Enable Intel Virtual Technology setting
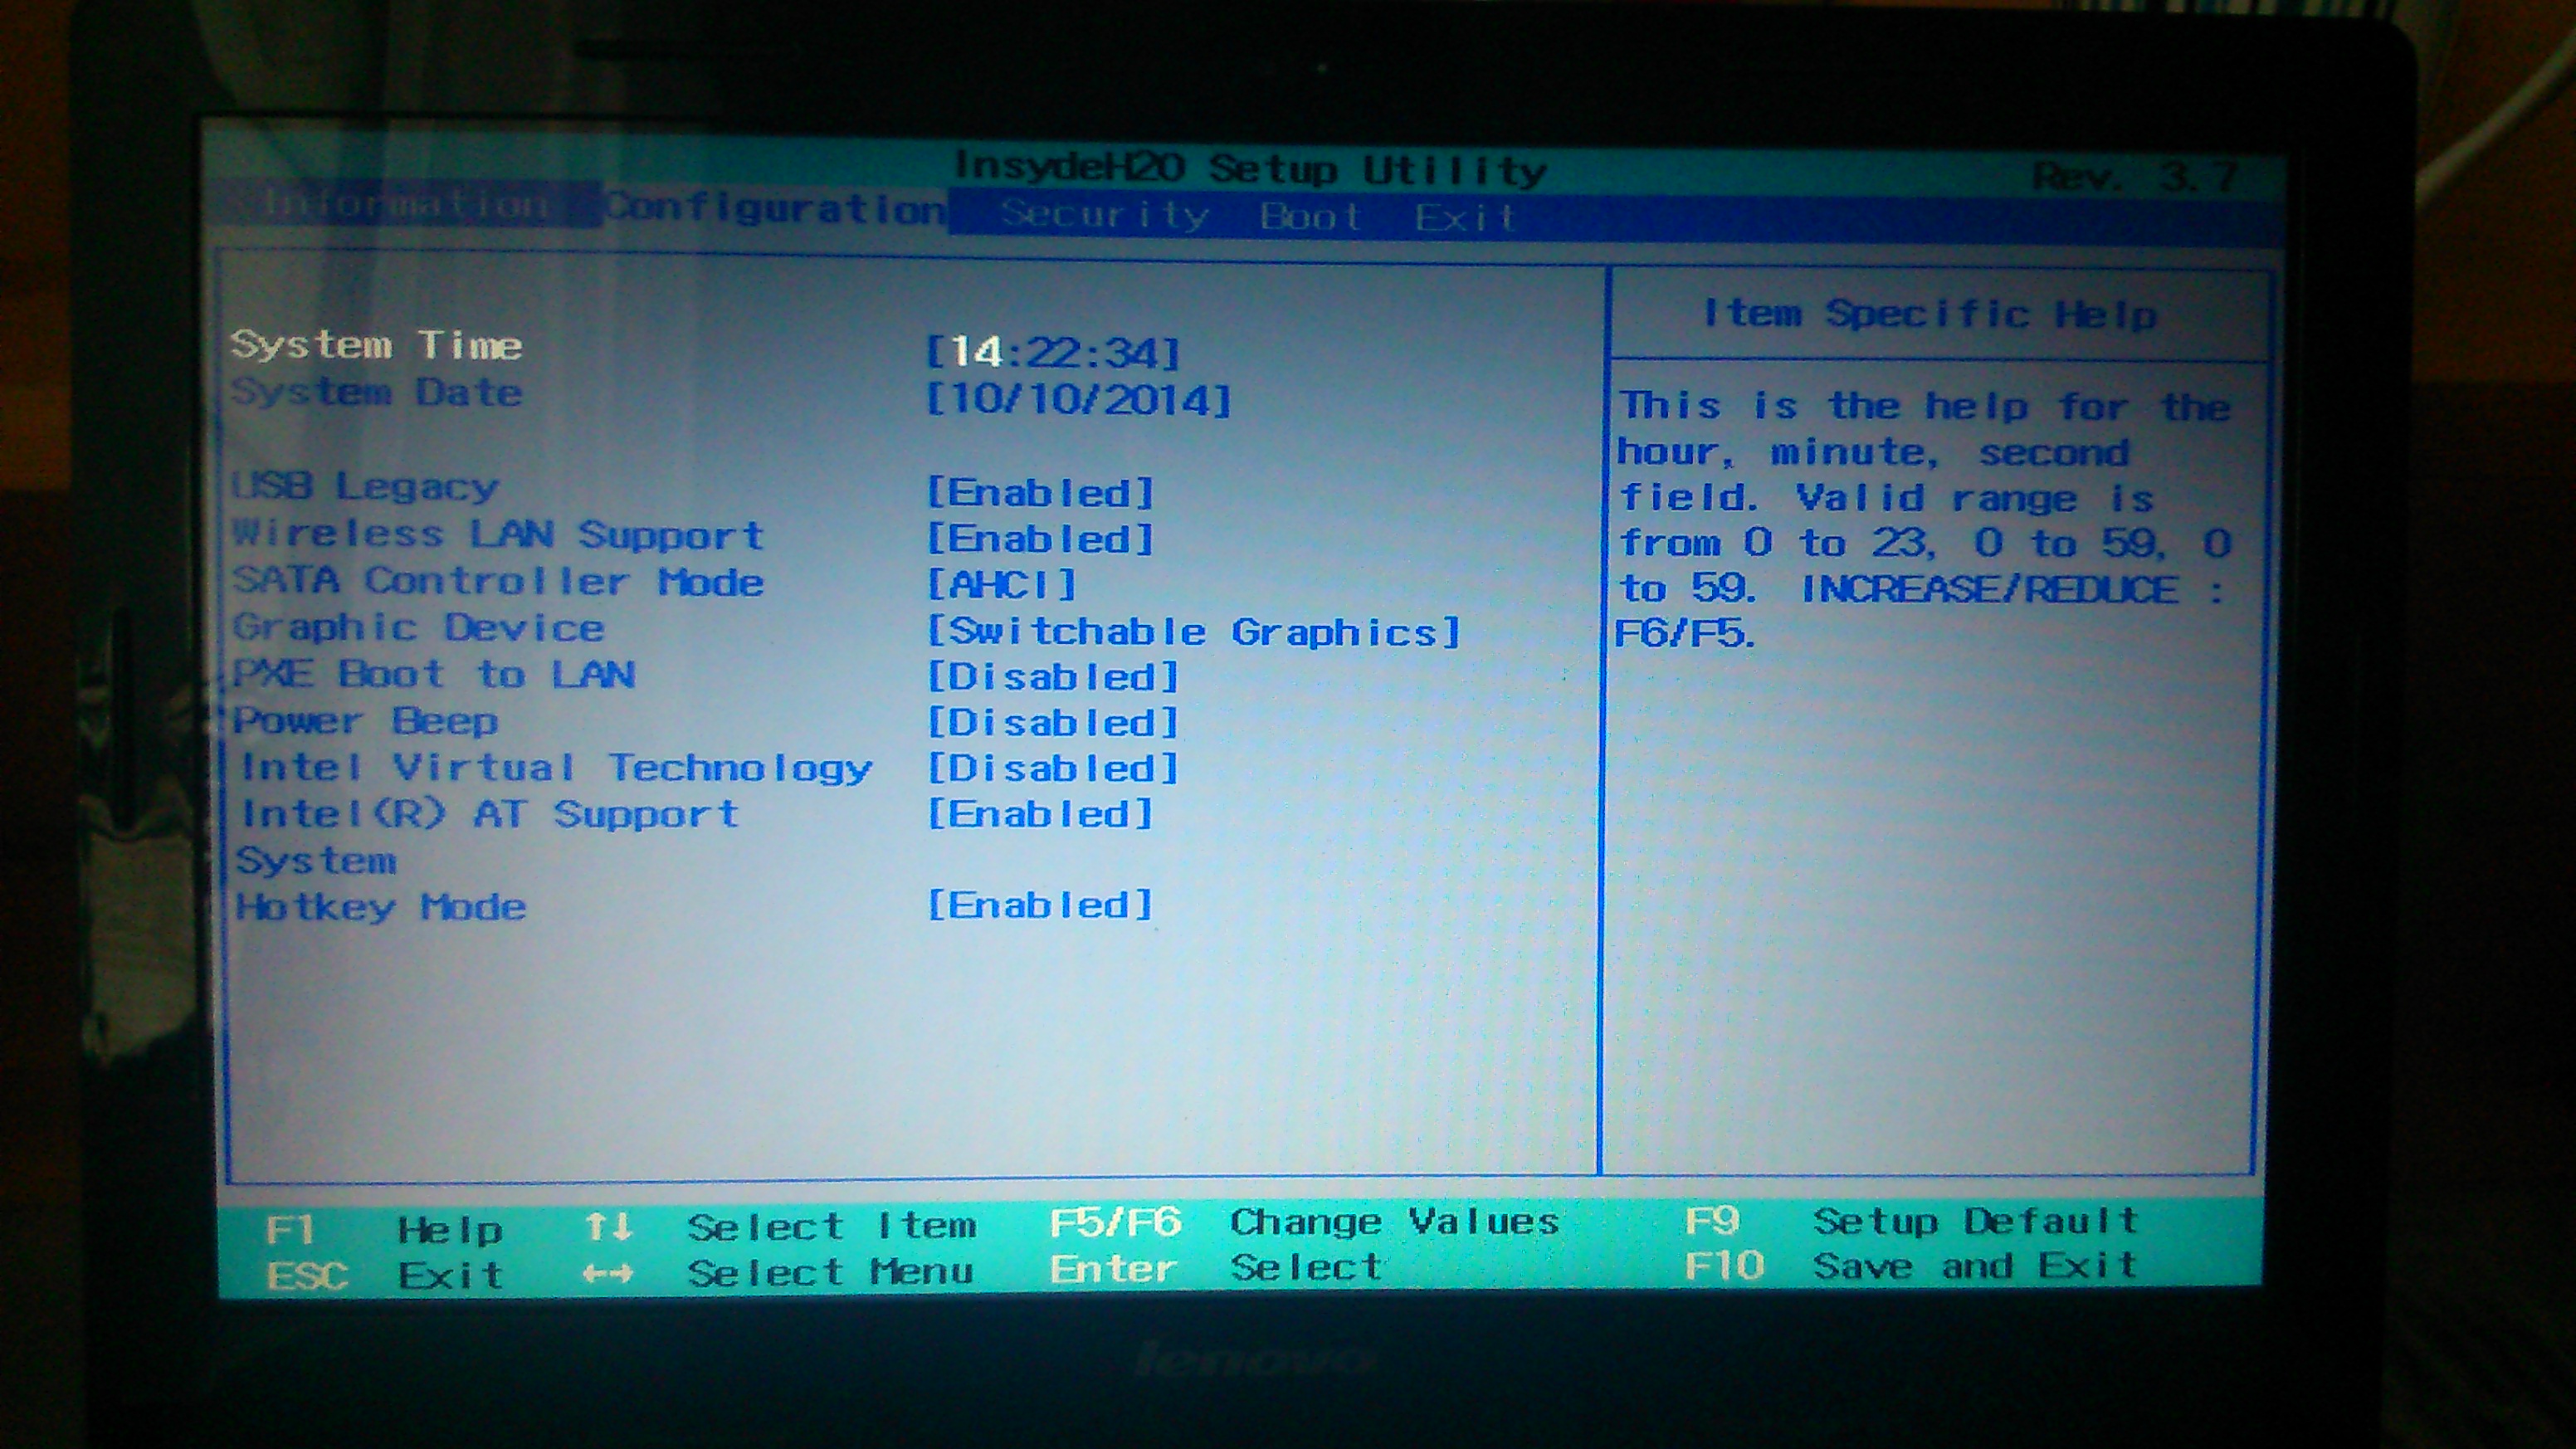 tap(1053, 768)
